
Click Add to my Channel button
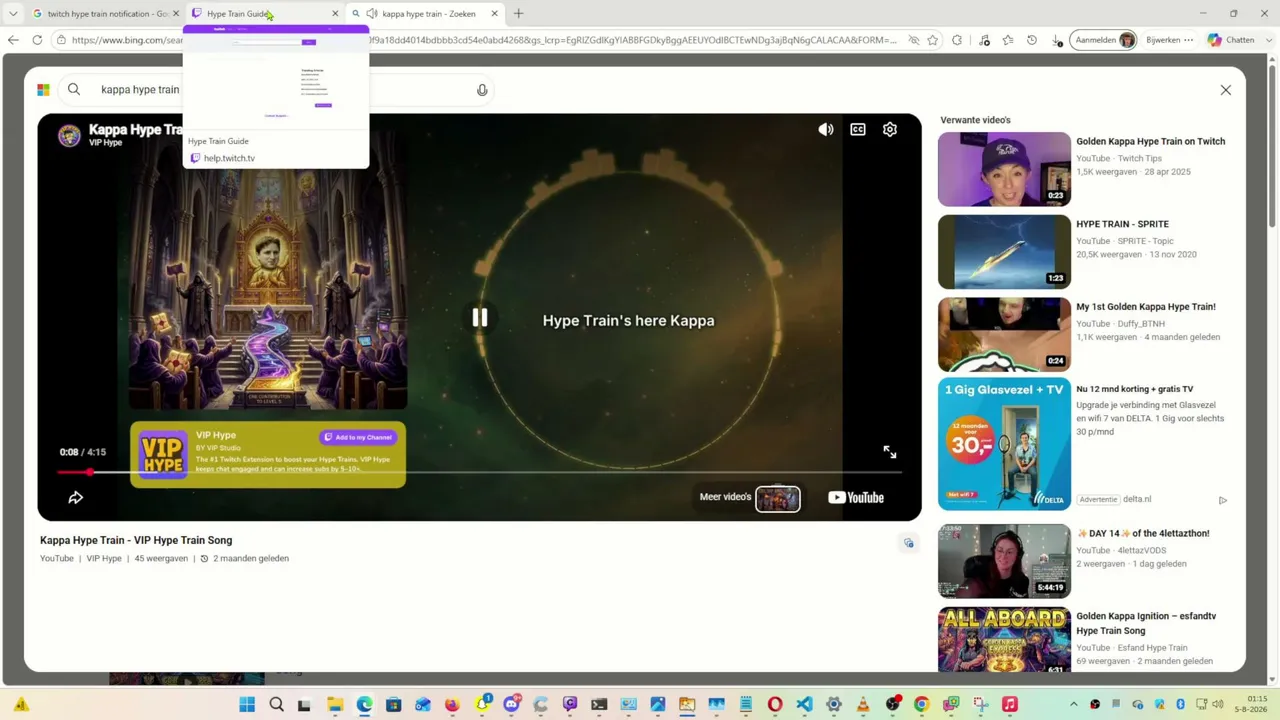(358, 437)
